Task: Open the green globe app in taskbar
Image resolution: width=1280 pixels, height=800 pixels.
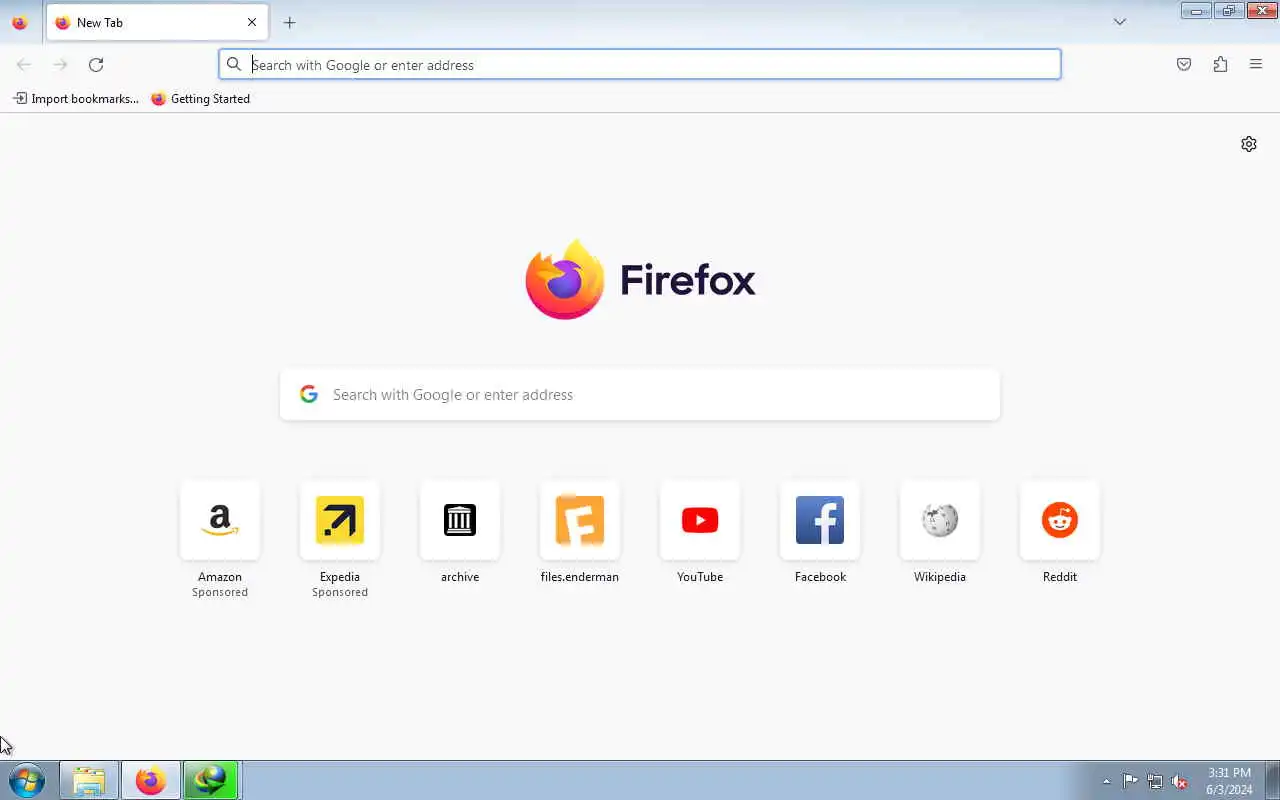Action: click(x=210, y=780)
